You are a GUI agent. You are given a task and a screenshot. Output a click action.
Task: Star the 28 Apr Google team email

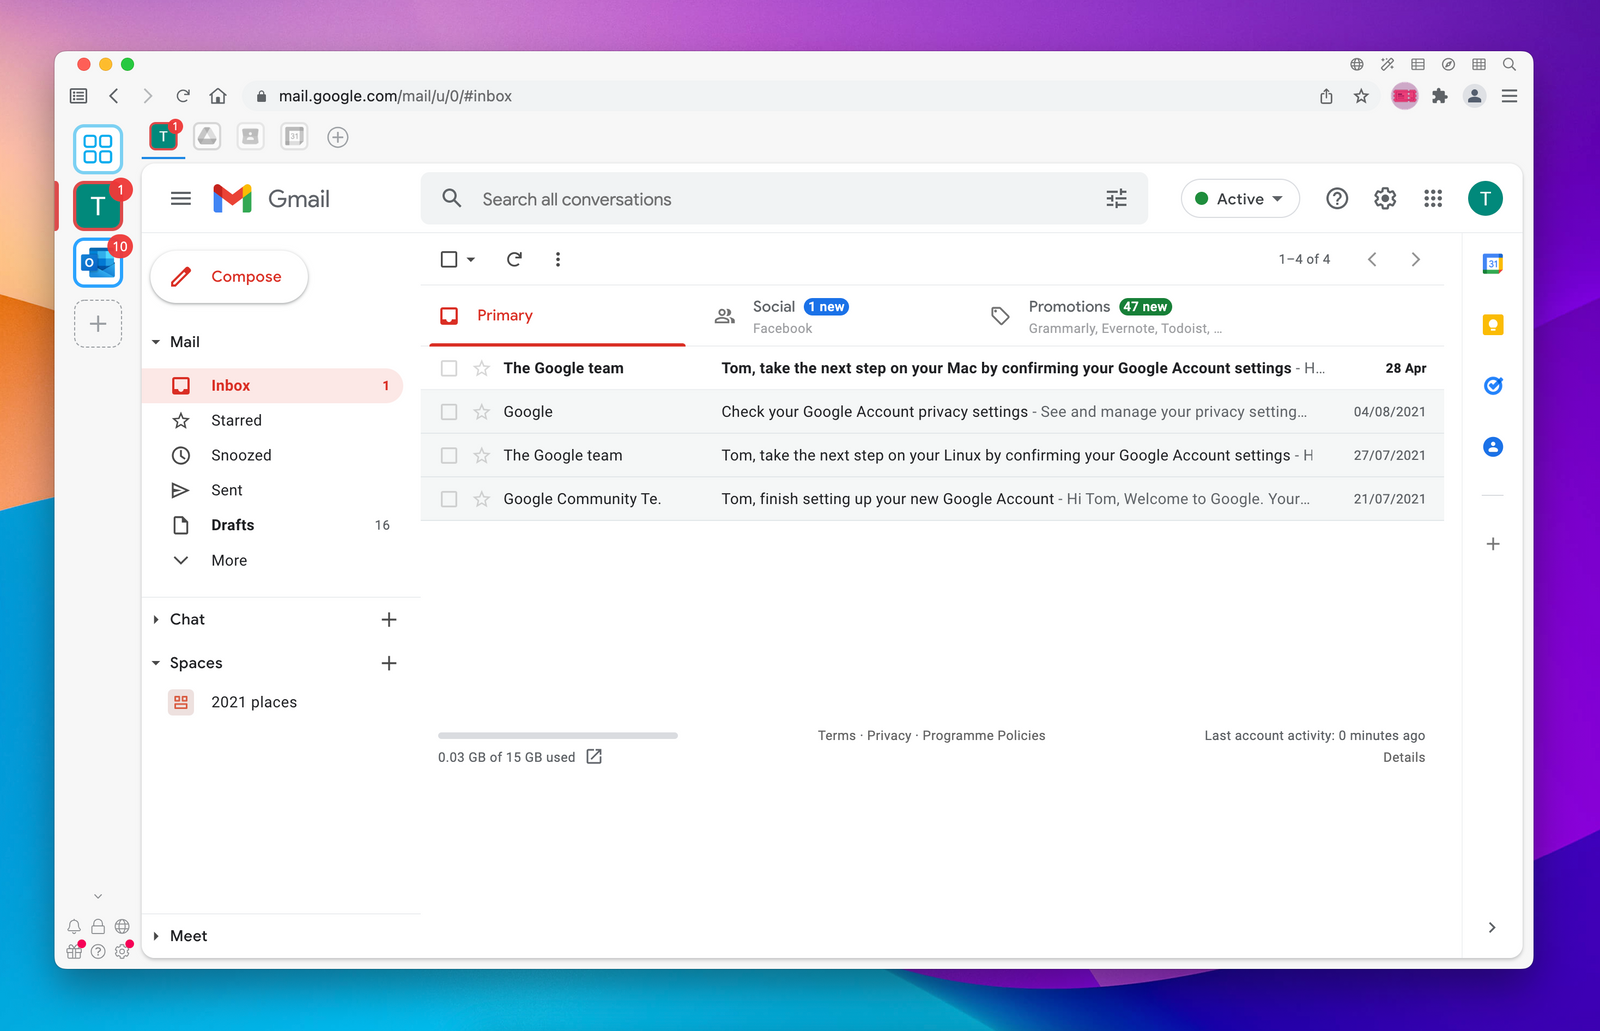coord(482,368)
